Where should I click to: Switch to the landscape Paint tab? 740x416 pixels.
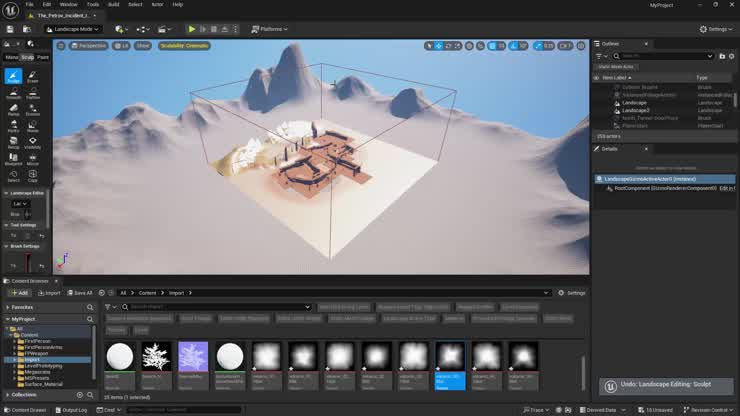(x=42, y=57)
